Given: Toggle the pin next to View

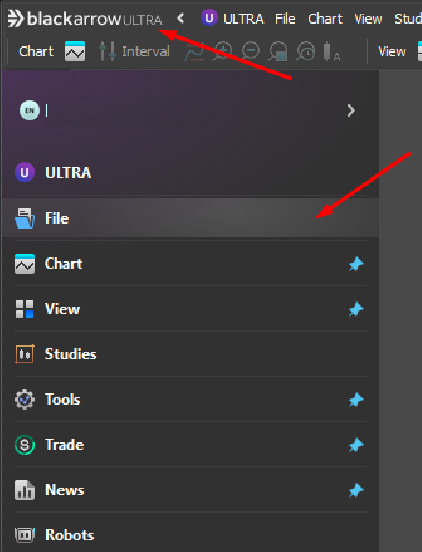Looking at the screenshot, I should click(x=356, y=309).
